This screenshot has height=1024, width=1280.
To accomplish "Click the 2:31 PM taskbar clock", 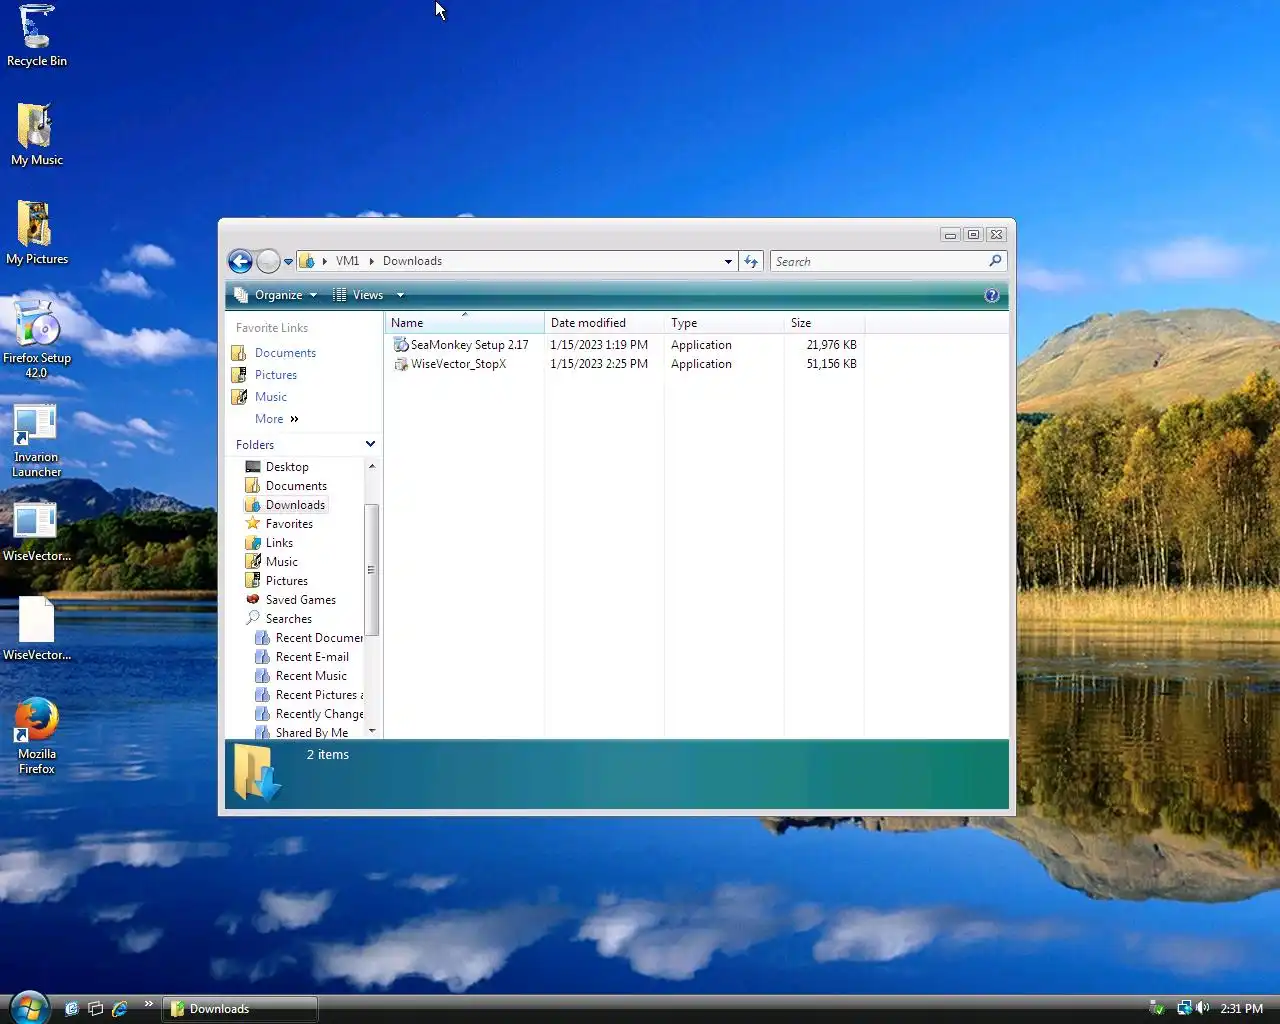I will [x=1241, y=1009].
